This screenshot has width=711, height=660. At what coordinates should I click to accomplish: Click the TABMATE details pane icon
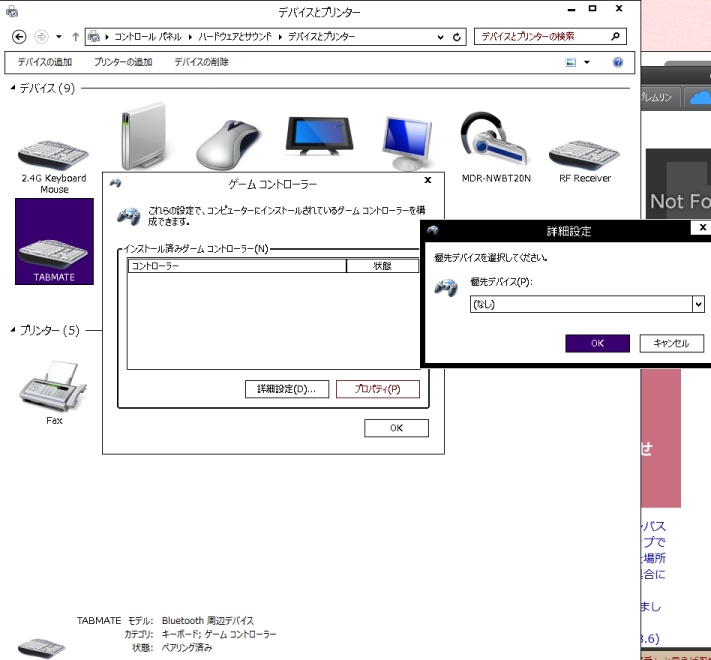[x=41, y=648]
